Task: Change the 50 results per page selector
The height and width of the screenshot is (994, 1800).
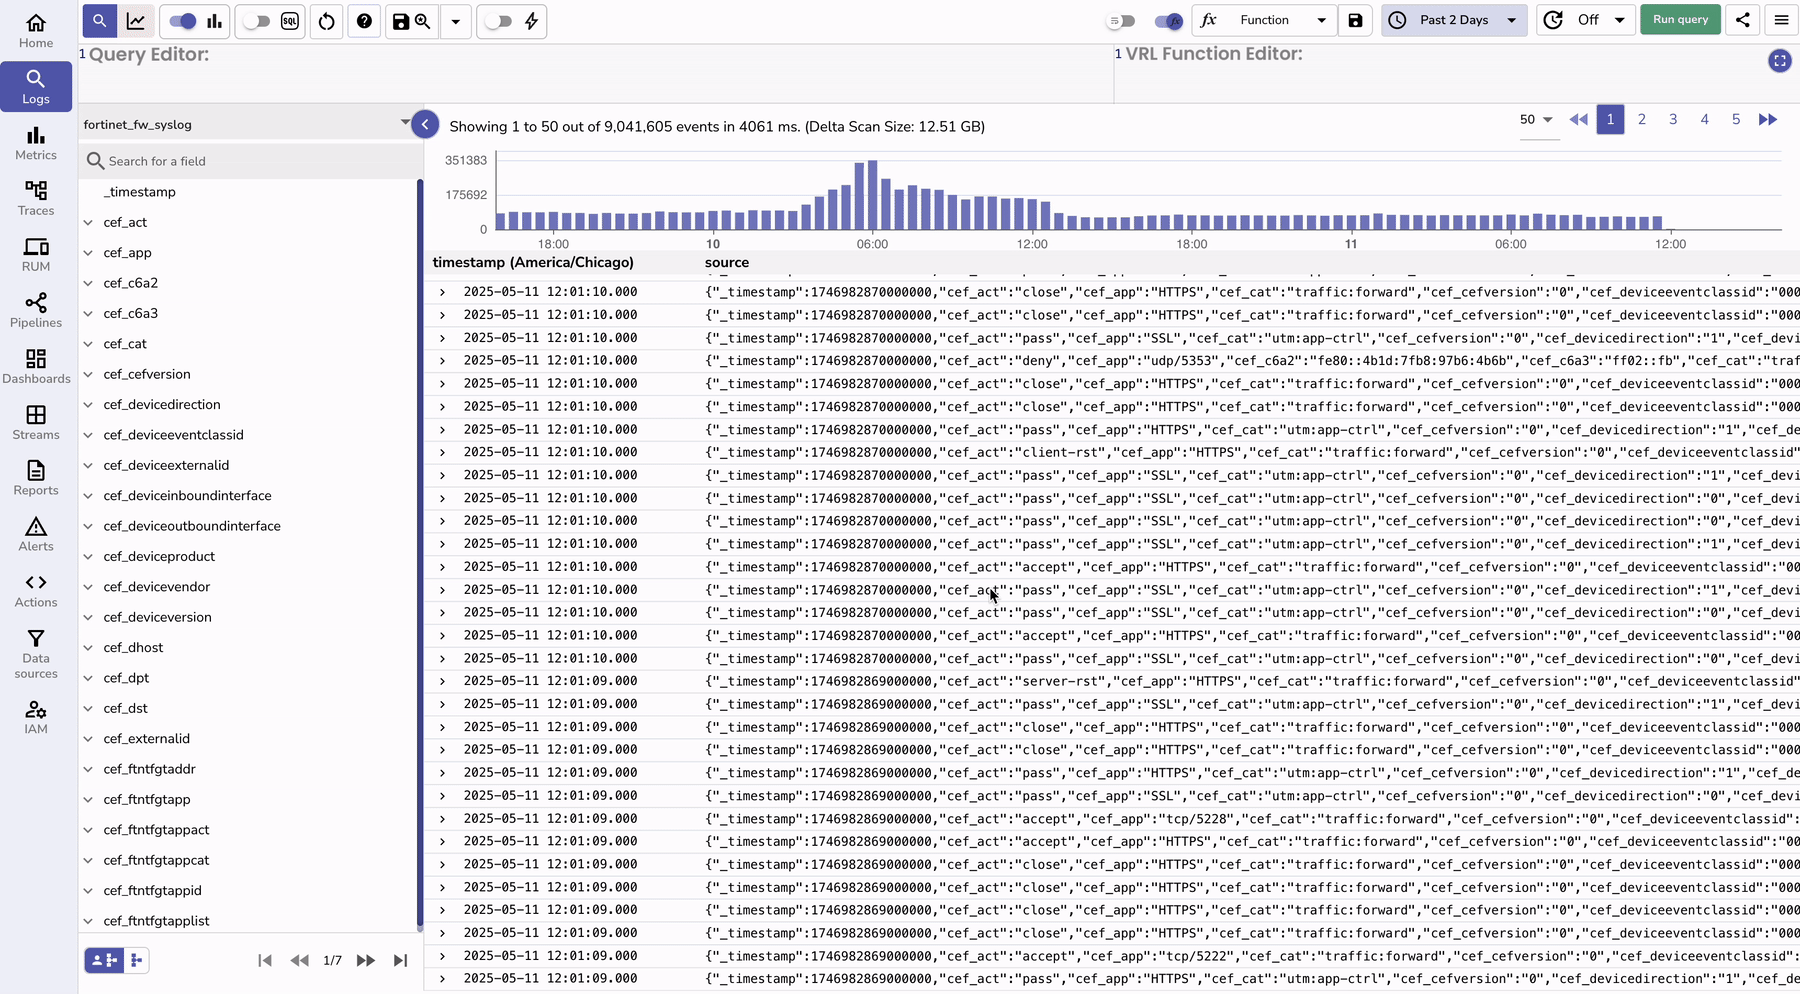Action: tap(1536, 119)
